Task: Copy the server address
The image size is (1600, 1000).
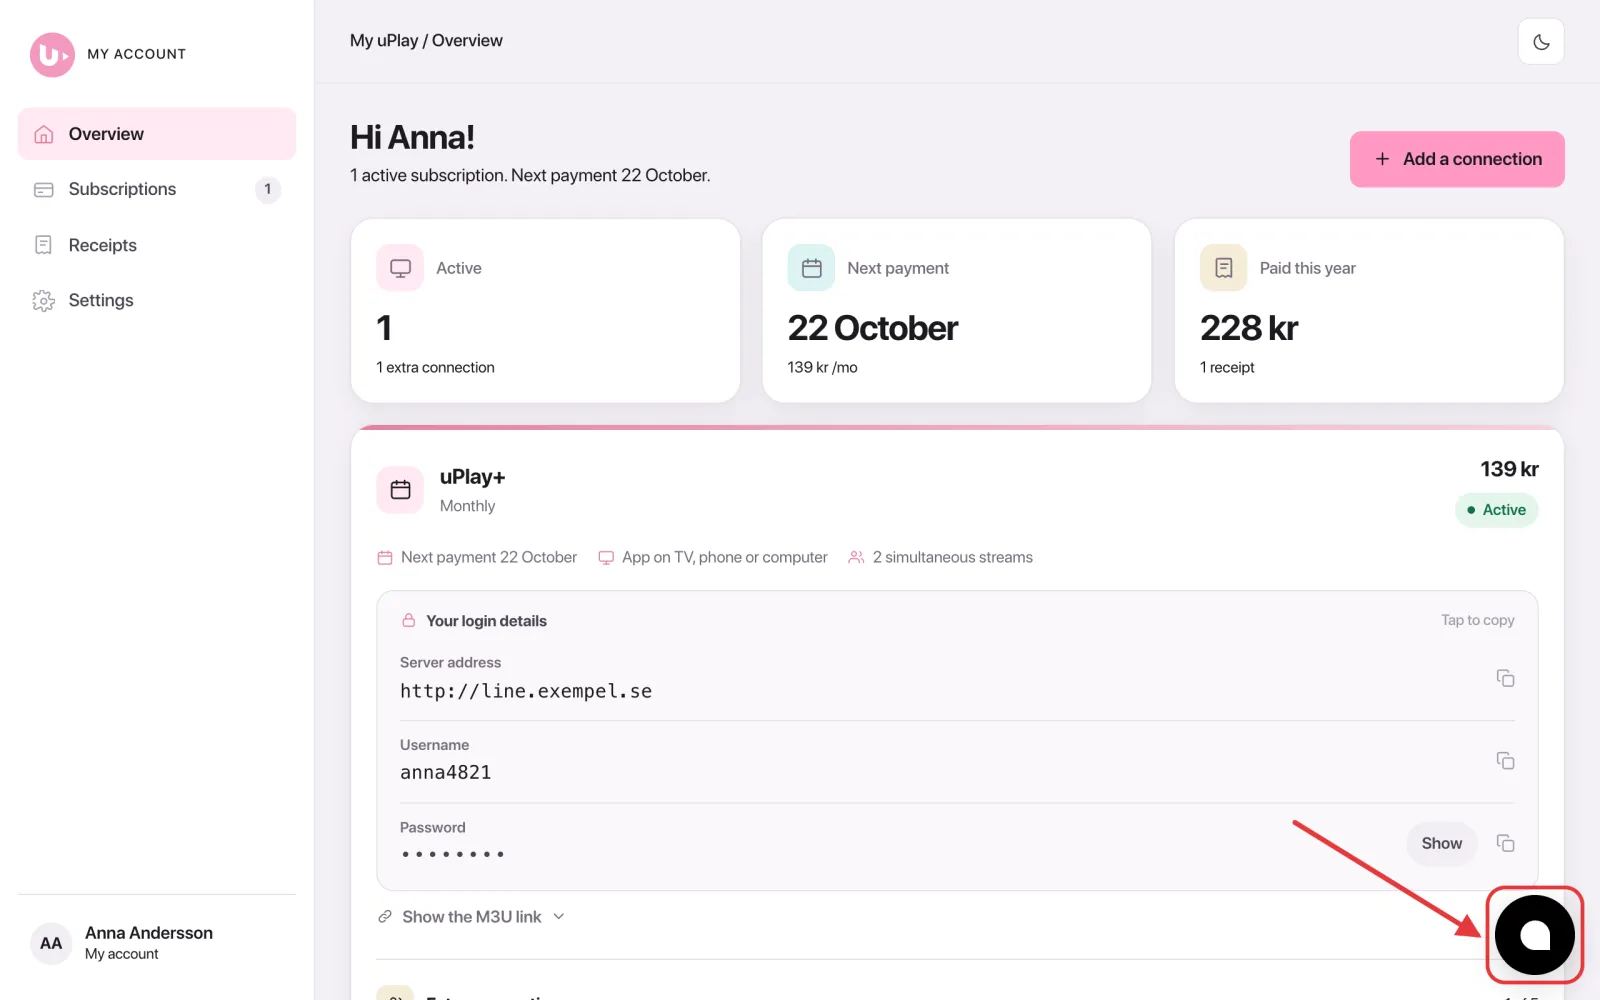Action: [x=1505, y=678]
